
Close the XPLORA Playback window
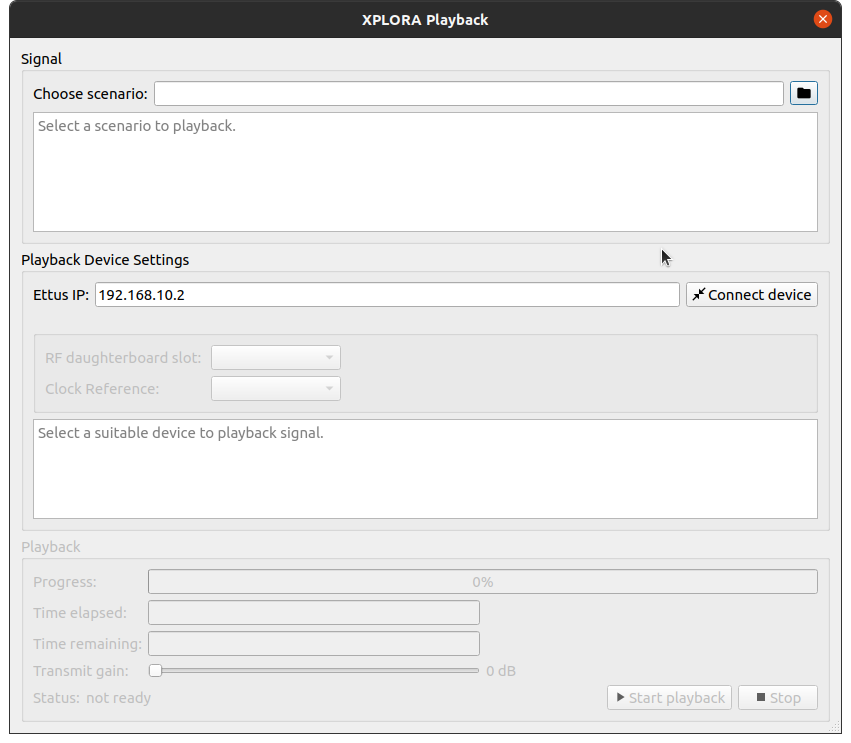click(822, 19)
